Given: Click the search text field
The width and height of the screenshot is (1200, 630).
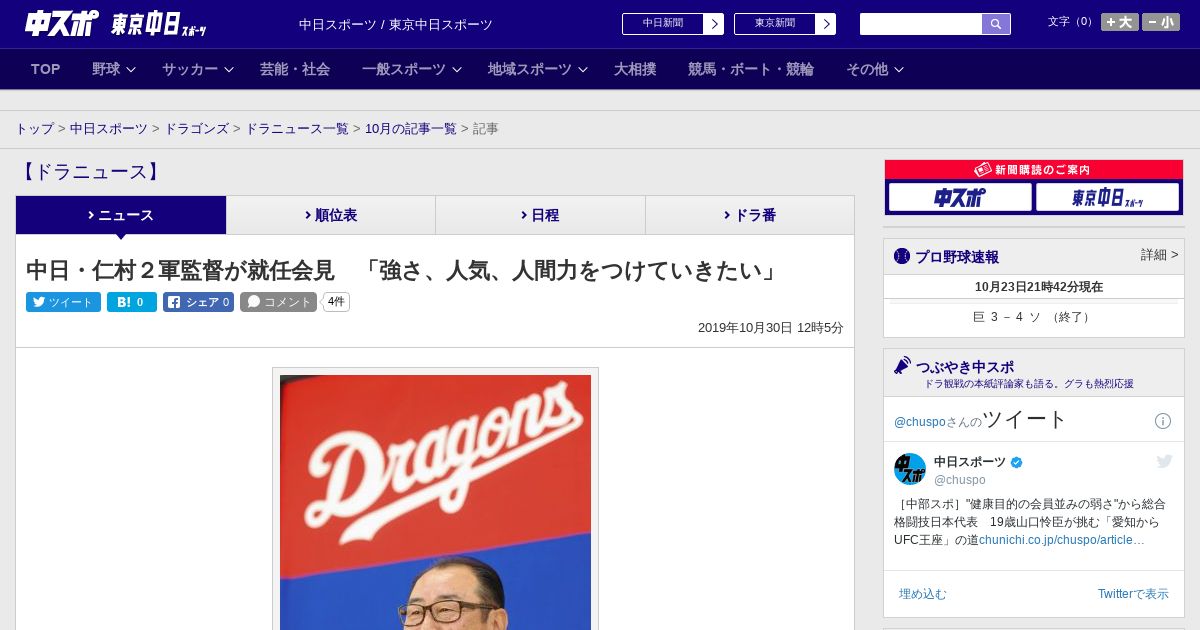Looking at the screenshot, I should 921,24.
